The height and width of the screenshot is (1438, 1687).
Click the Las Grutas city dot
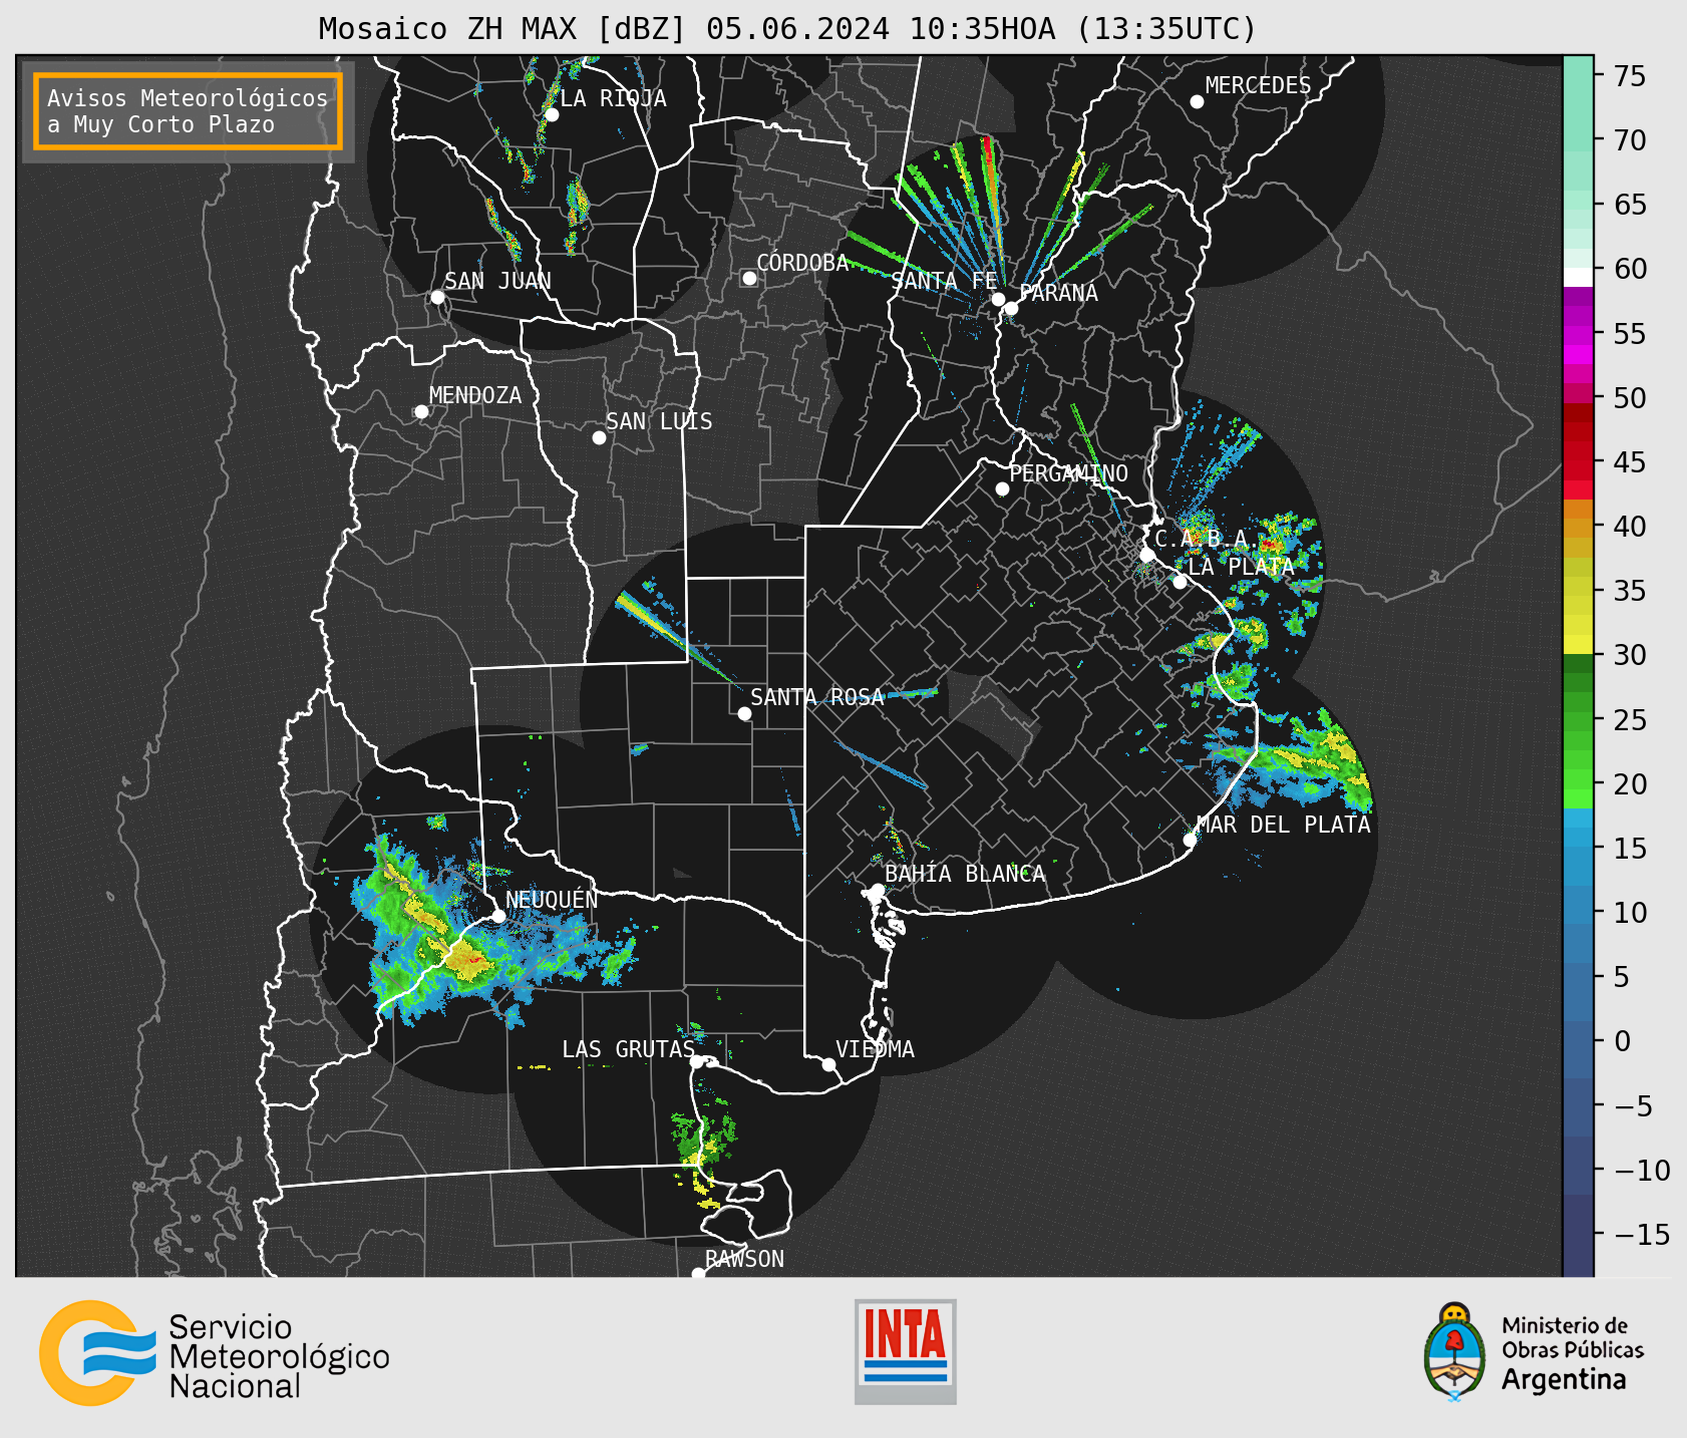click(697, 1062)
